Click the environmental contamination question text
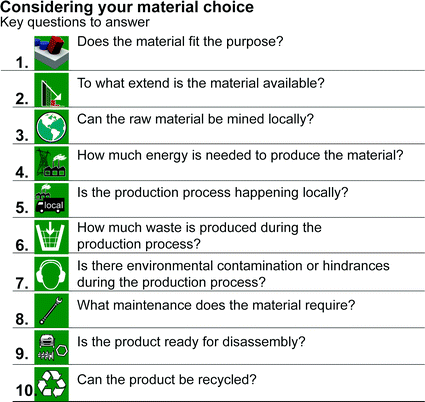 (233, 274)
